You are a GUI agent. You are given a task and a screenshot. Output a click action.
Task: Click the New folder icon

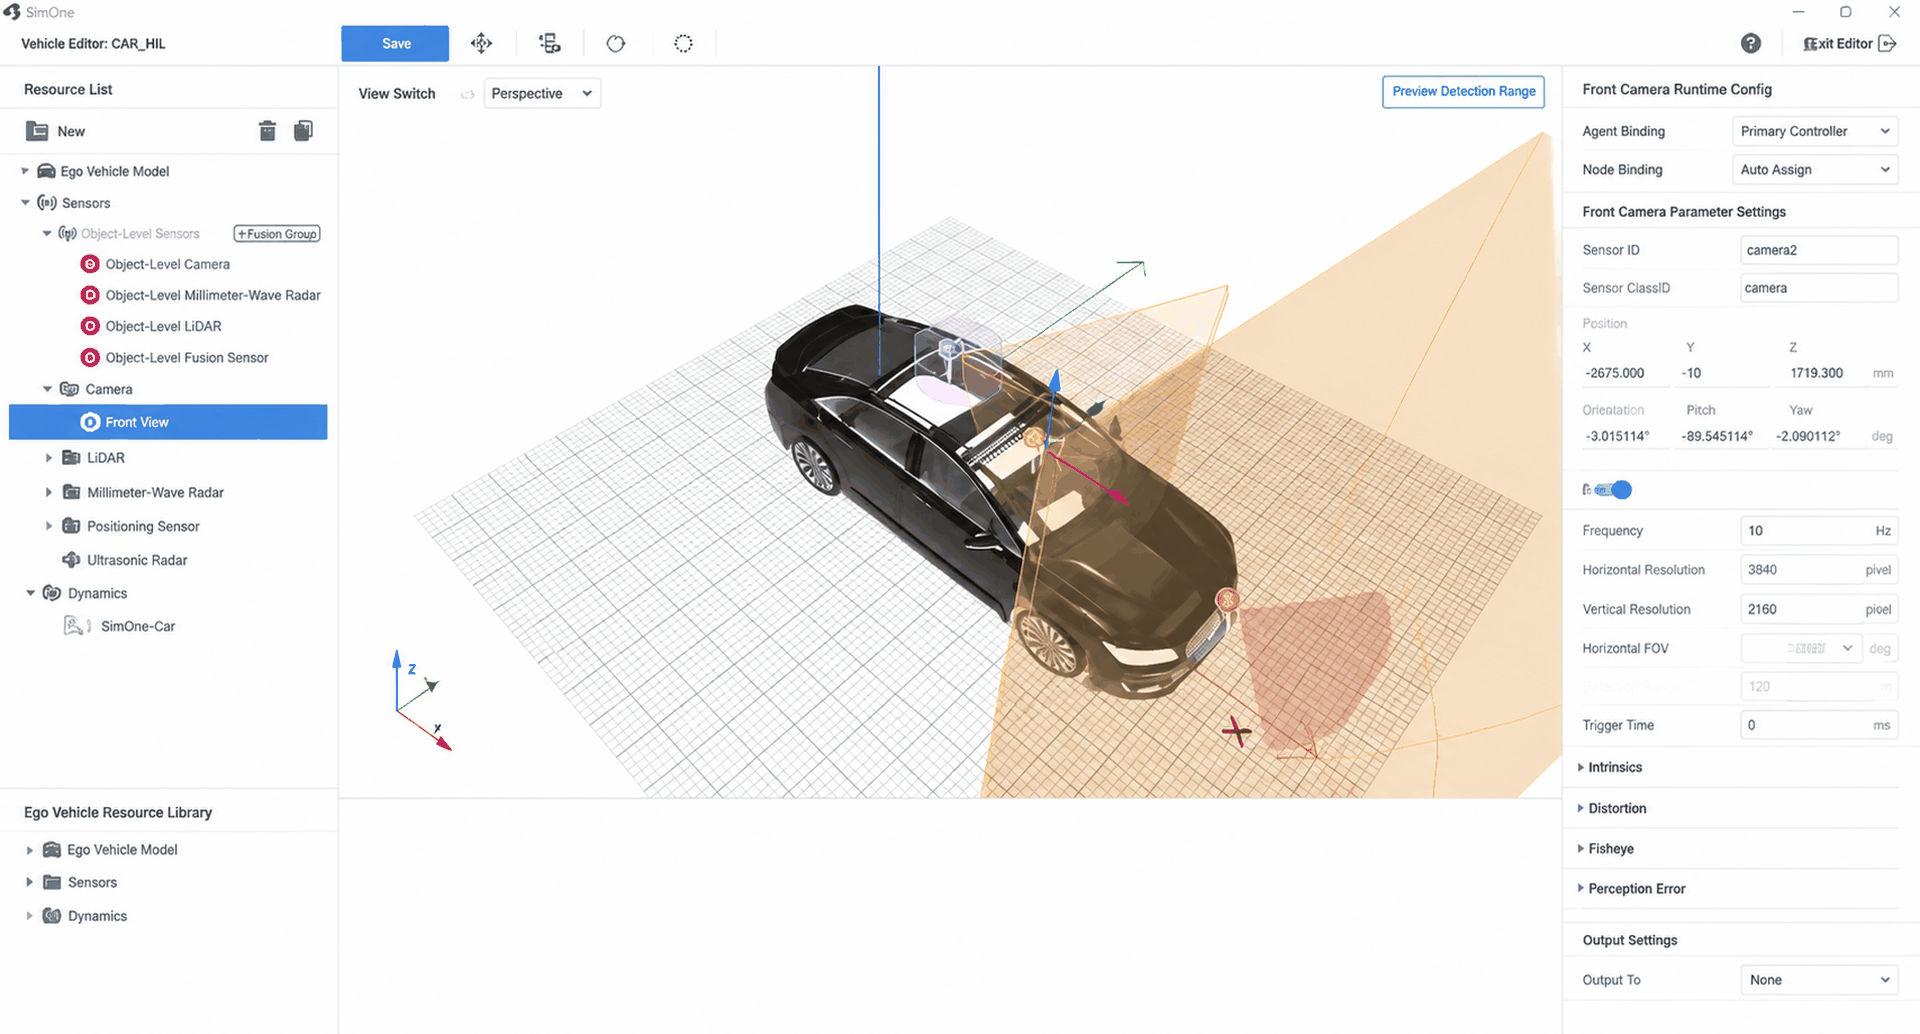coord(37,131)
